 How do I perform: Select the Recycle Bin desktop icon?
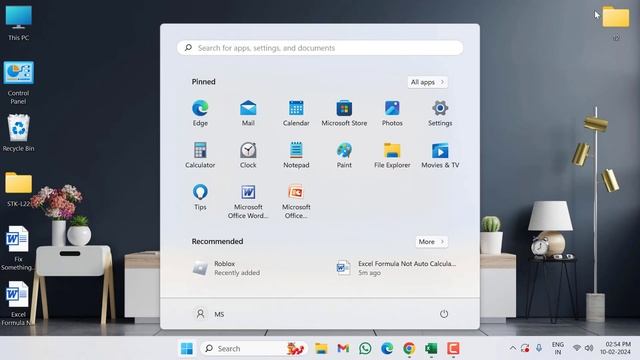click(x=18, y=133)
